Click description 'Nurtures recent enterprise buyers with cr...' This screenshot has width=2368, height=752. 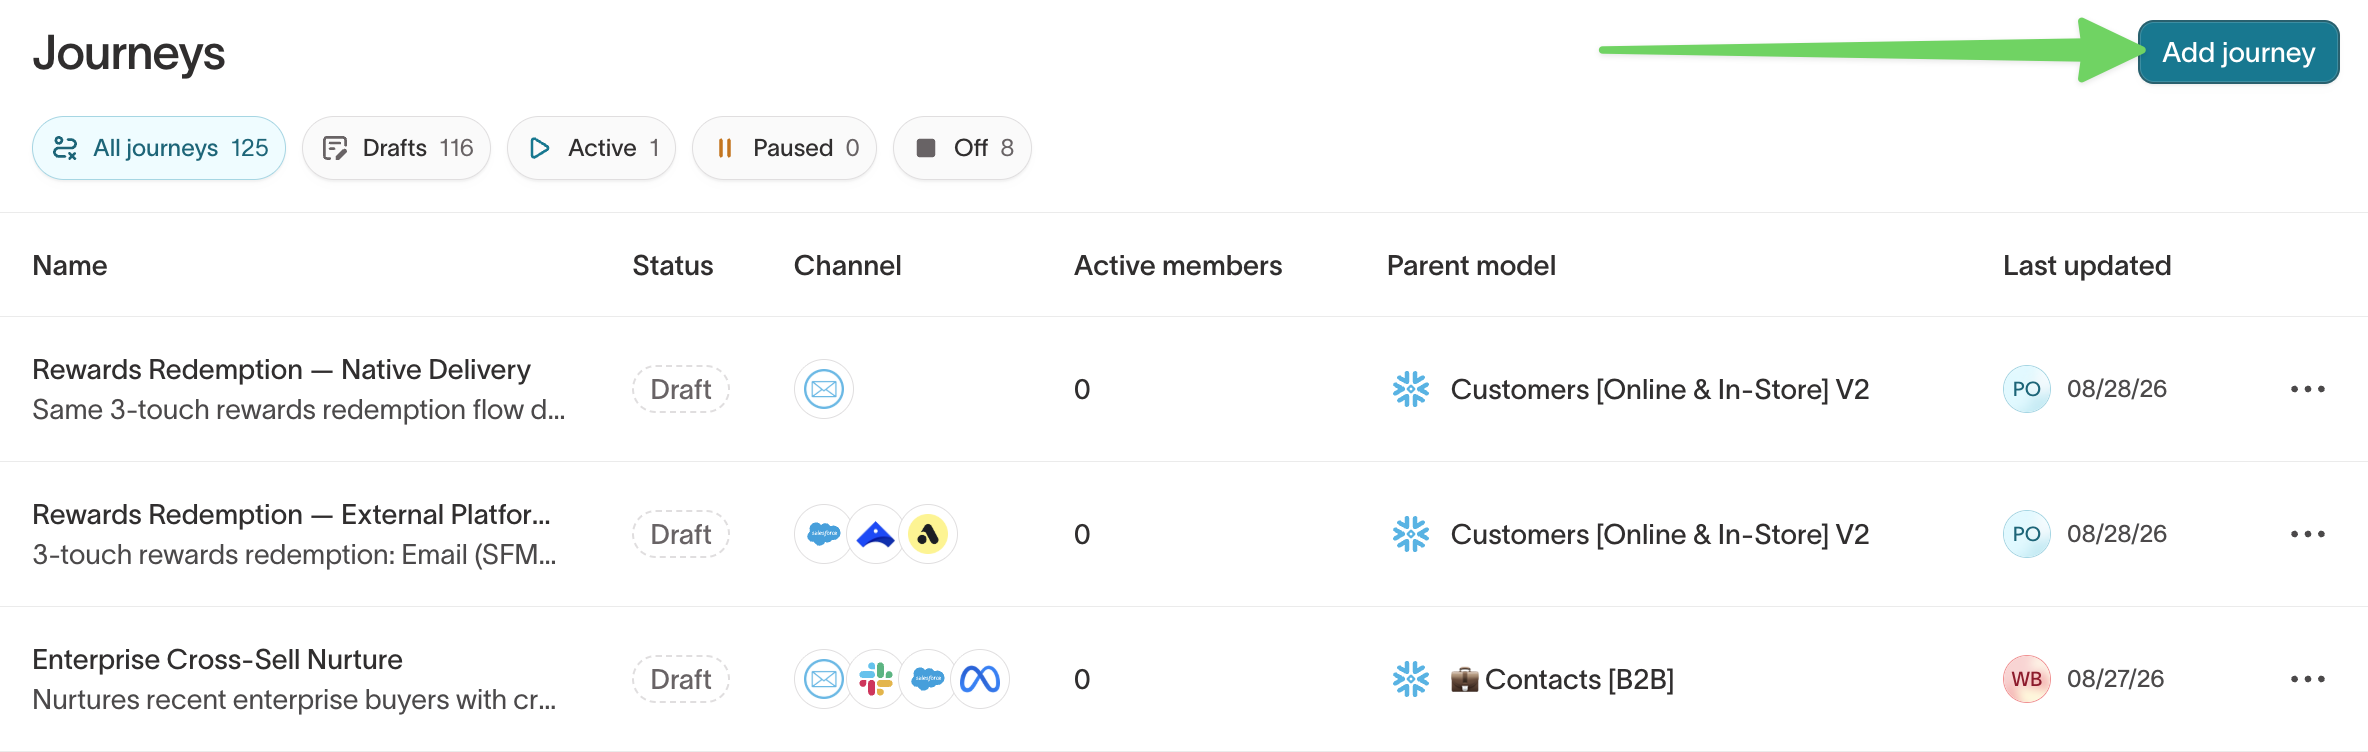tap(294, 700)
